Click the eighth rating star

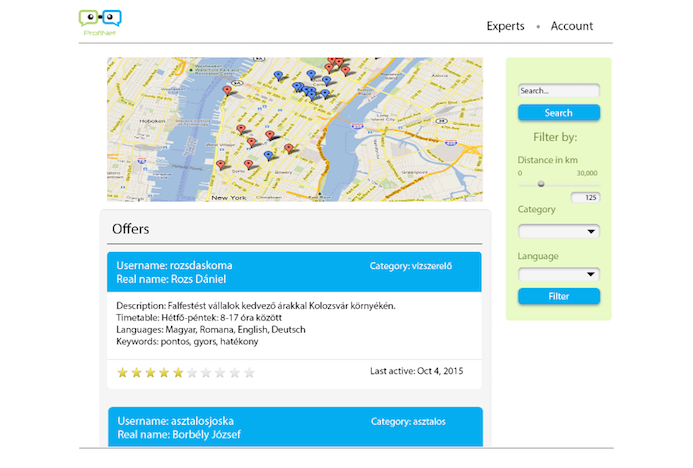tap(221, 373)
